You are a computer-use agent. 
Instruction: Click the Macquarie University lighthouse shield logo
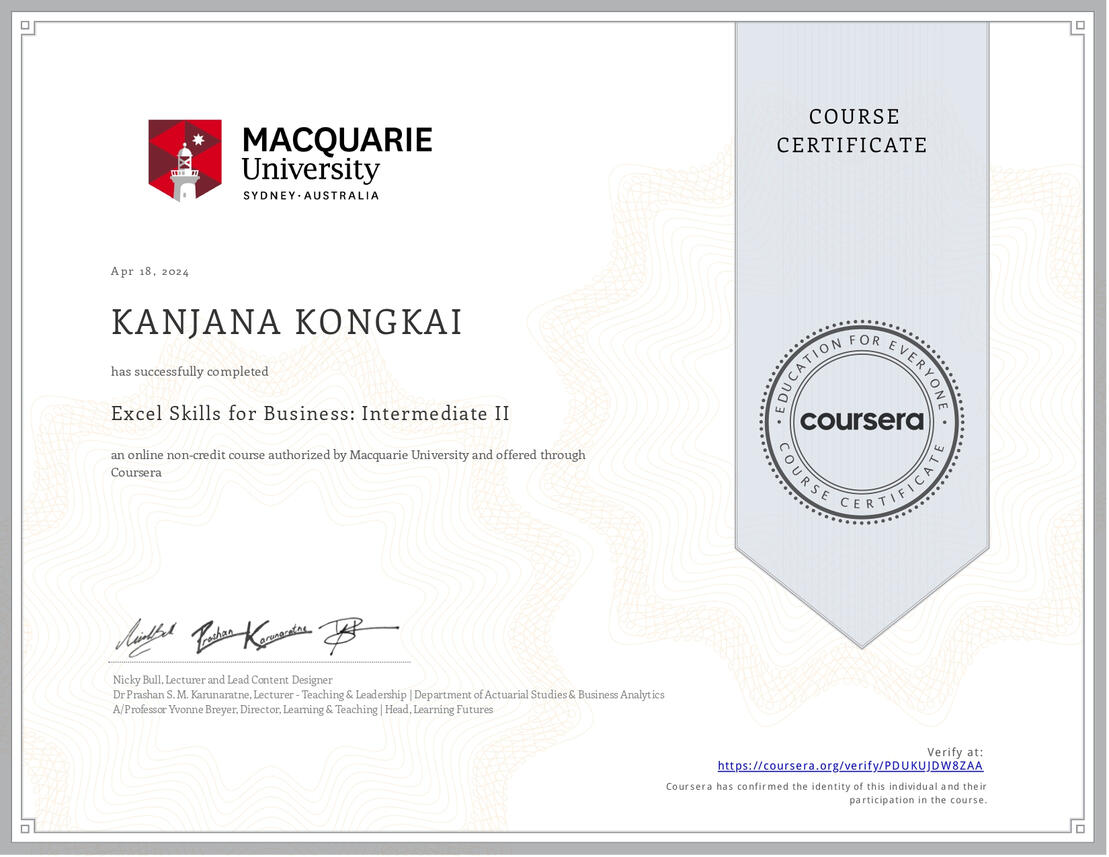[x=185, y=160]
